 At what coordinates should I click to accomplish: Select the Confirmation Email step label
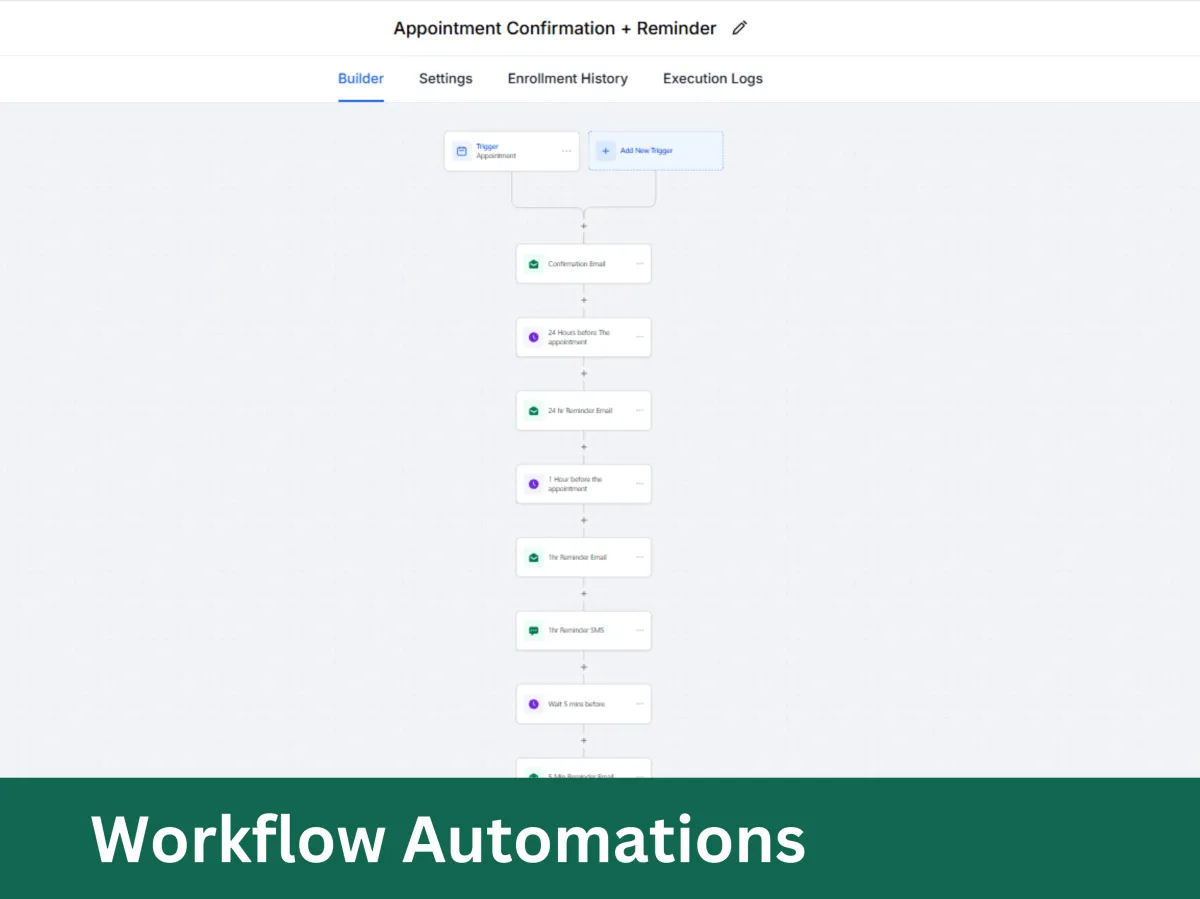[x=577, y=264]
